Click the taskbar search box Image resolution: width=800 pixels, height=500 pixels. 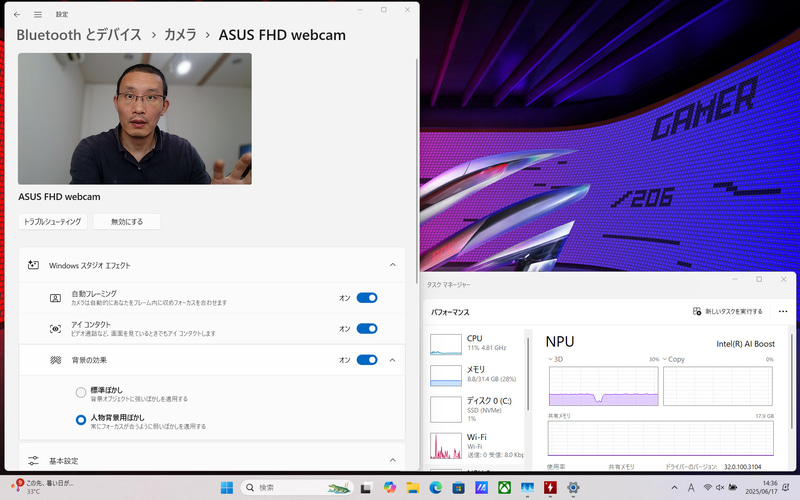coord(297,488)
